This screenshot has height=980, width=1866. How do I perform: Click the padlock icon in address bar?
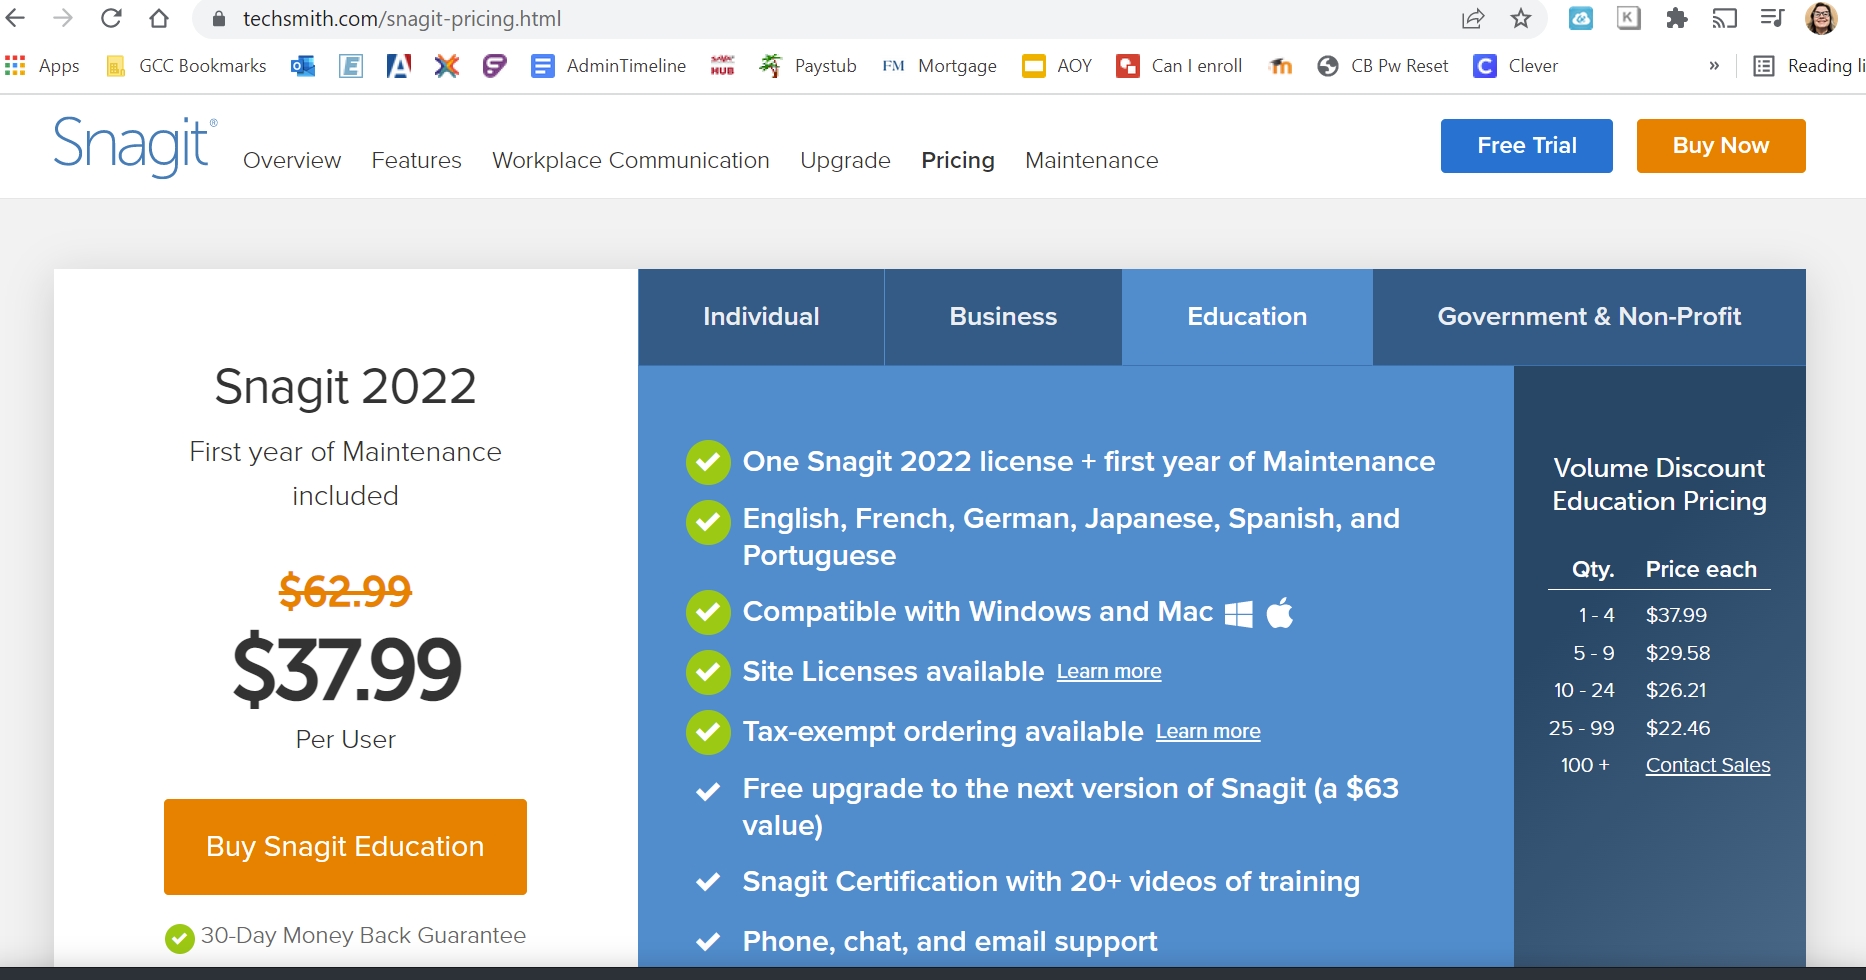point(219,19)
